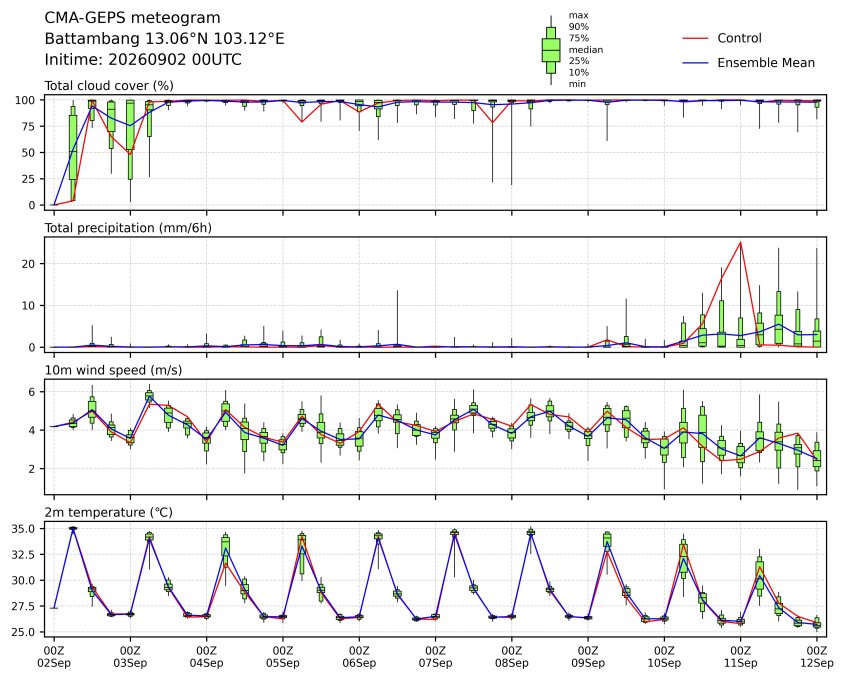Image resolution: width=845 pixels, height=680 pixels.
Task: Click the 00Z 02Sep axis label
Action: [x=54, y=656]
